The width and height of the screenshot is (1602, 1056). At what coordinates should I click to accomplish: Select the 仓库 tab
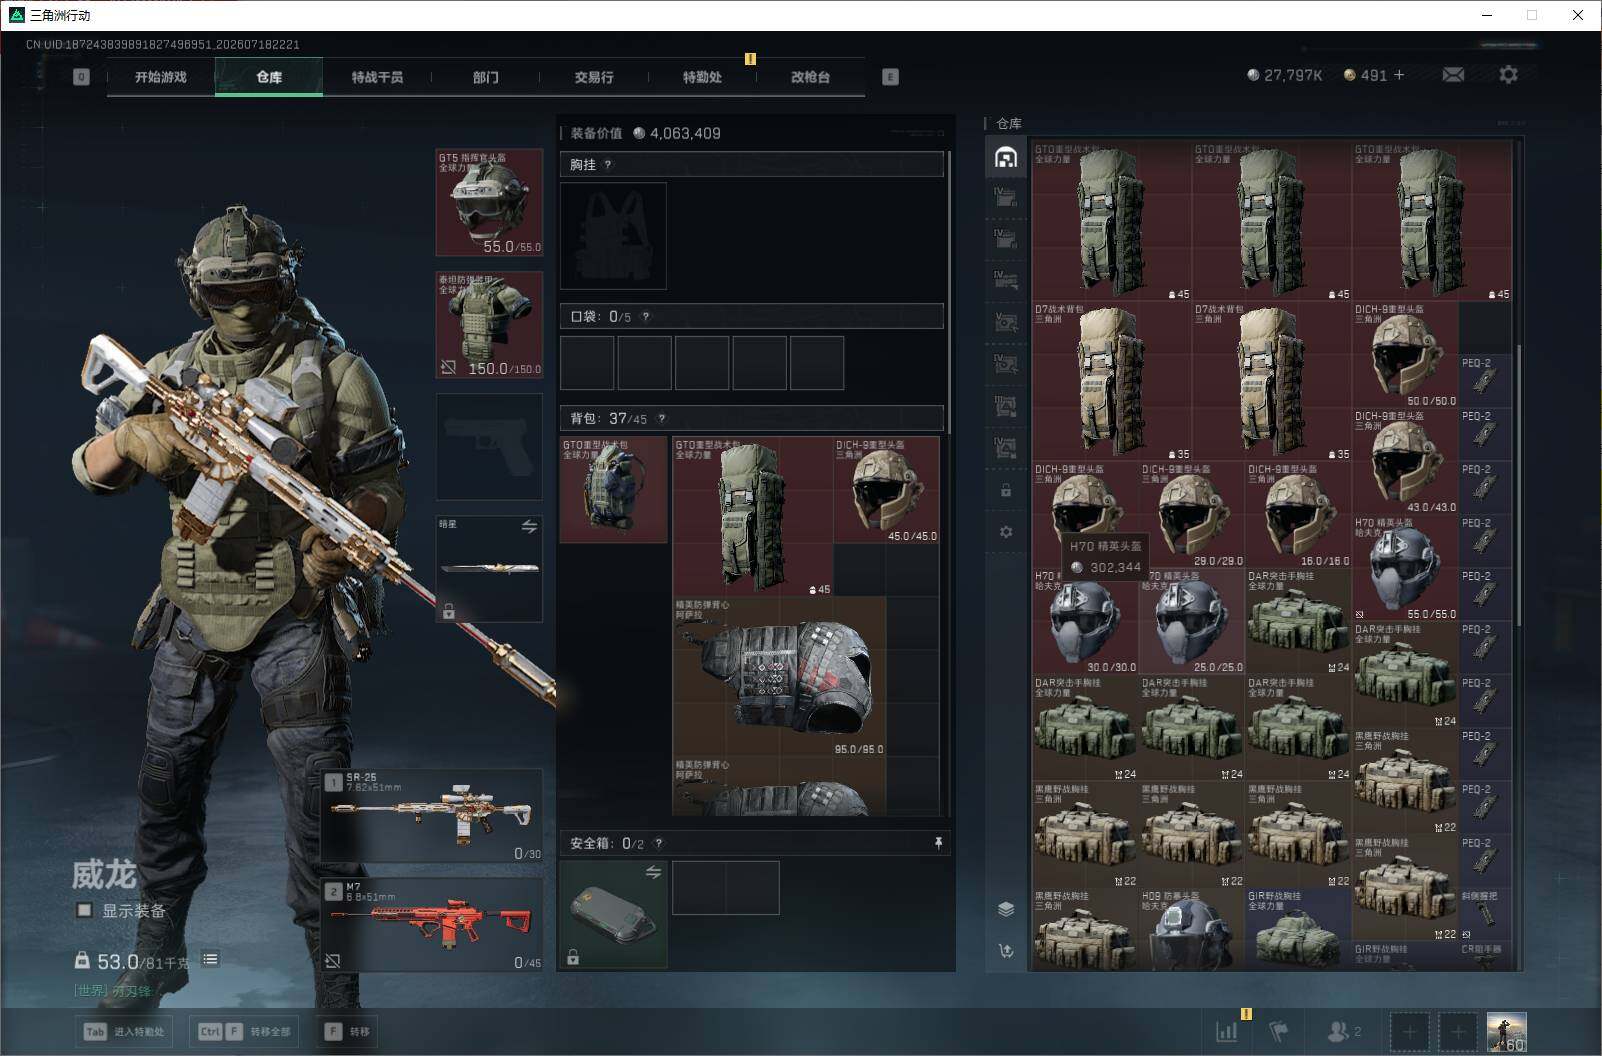[269, 77]
